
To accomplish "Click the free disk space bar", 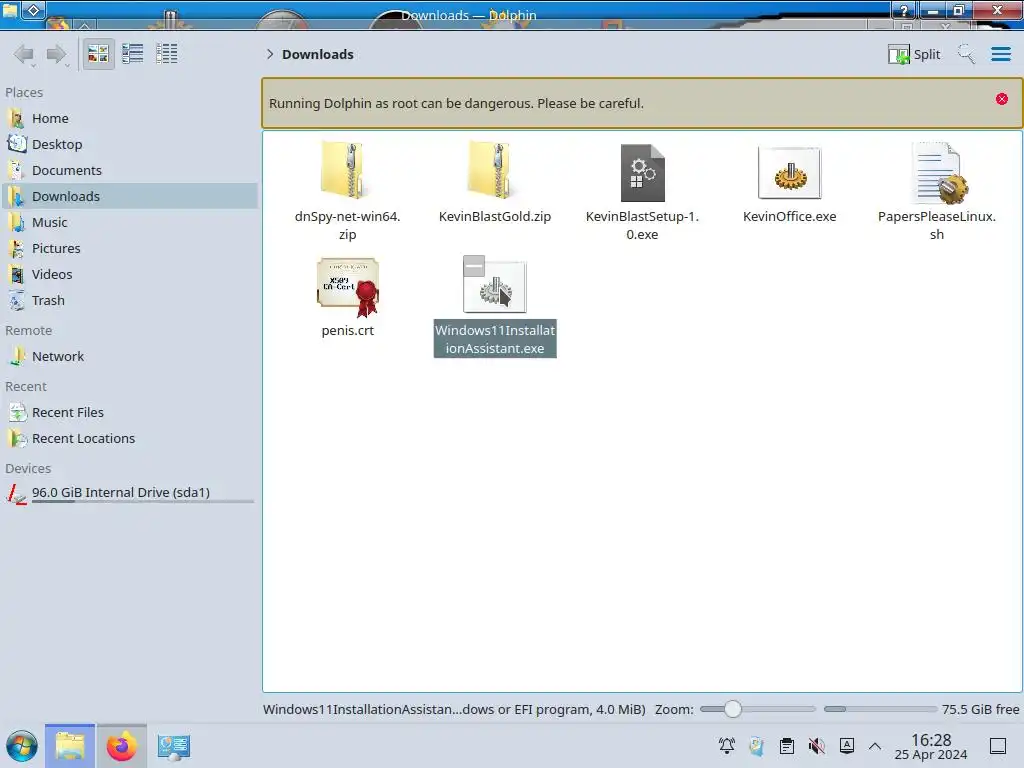I will click(880, 709).
